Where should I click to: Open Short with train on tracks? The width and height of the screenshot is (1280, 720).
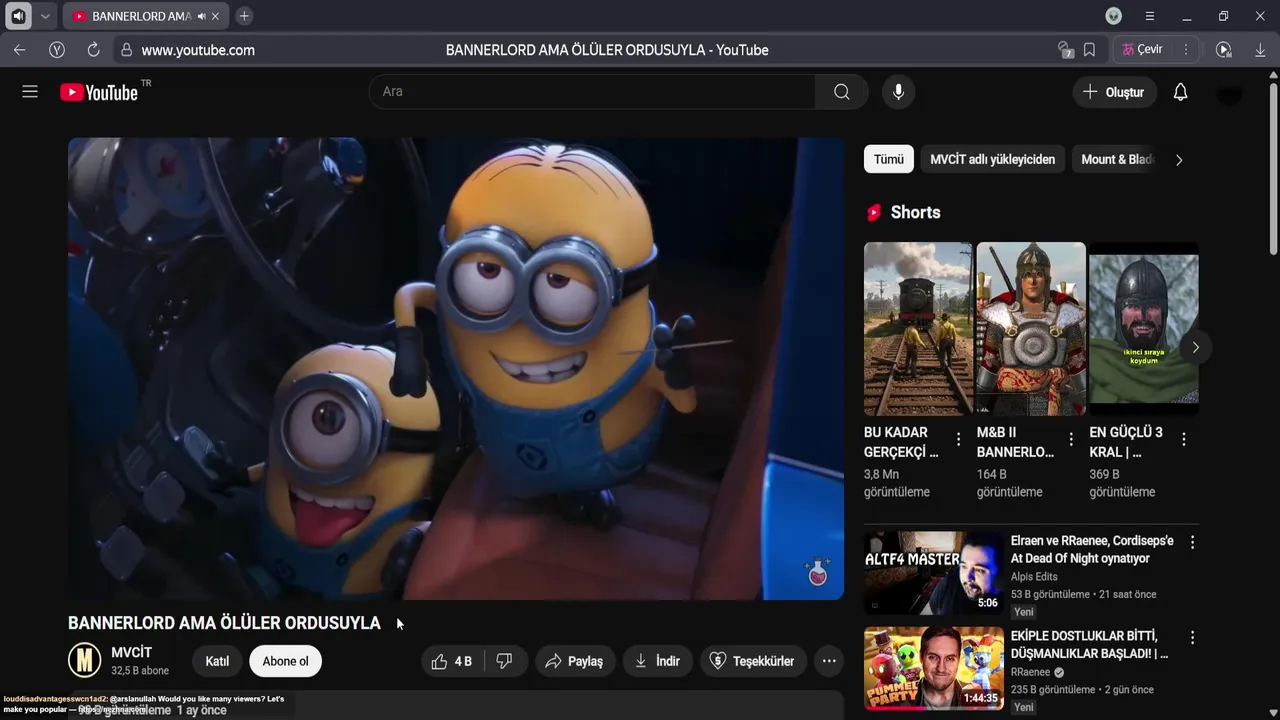coord(918,329)
